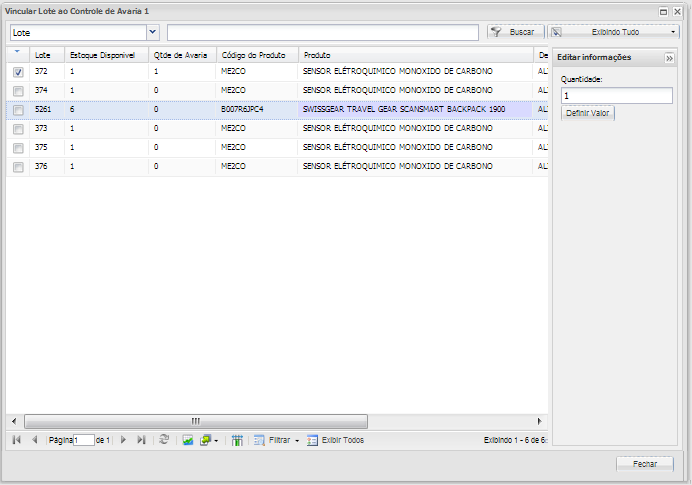692x485 pixels.
Task: Click the Buscar search button
Action: [516, 32]
